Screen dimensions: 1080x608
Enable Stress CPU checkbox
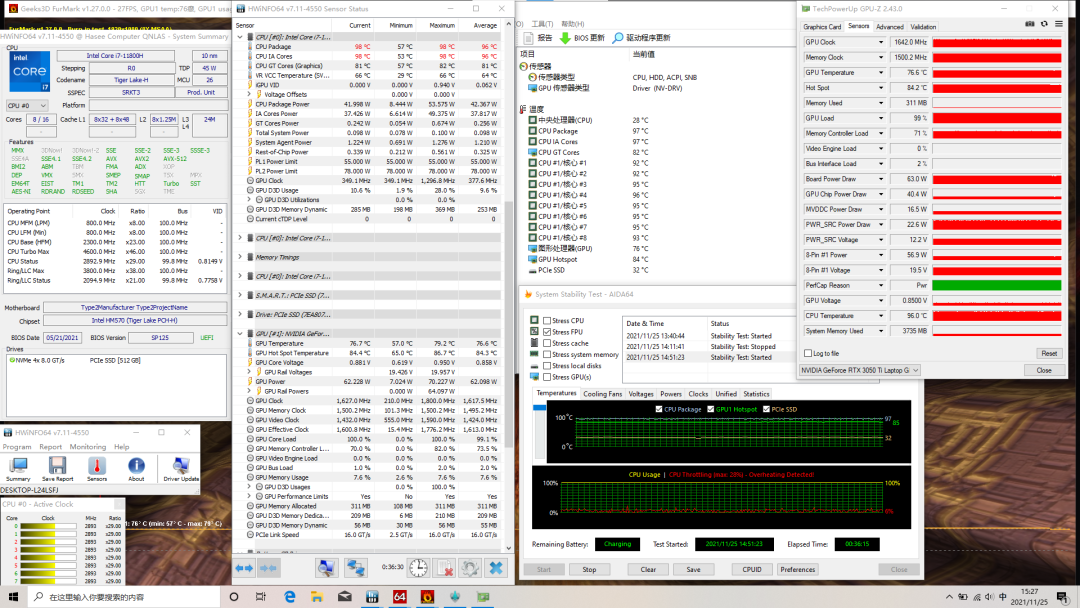[x=547, y=321]
